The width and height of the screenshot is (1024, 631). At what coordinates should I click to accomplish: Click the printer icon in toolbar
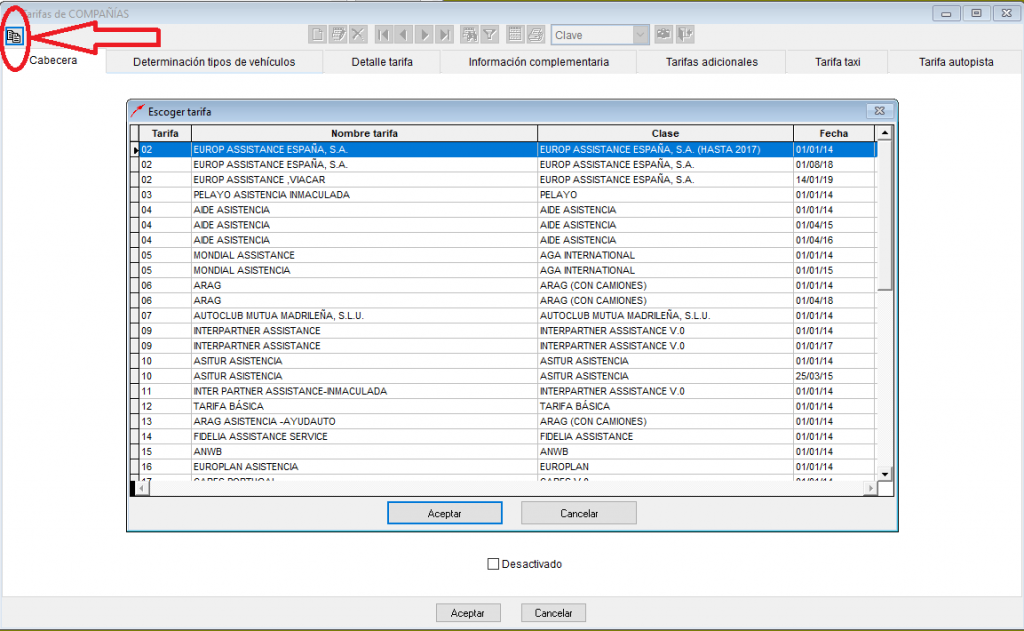536,35
